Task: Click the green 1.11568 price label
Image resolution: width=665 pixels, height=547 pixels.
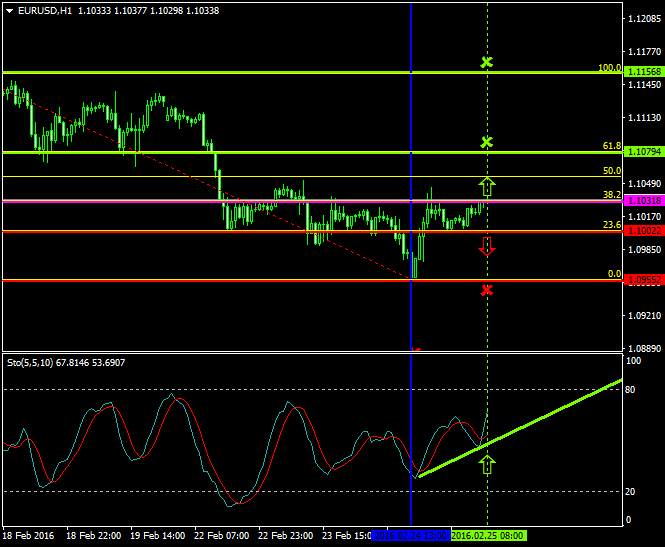Action: click(x=641, y=72)
